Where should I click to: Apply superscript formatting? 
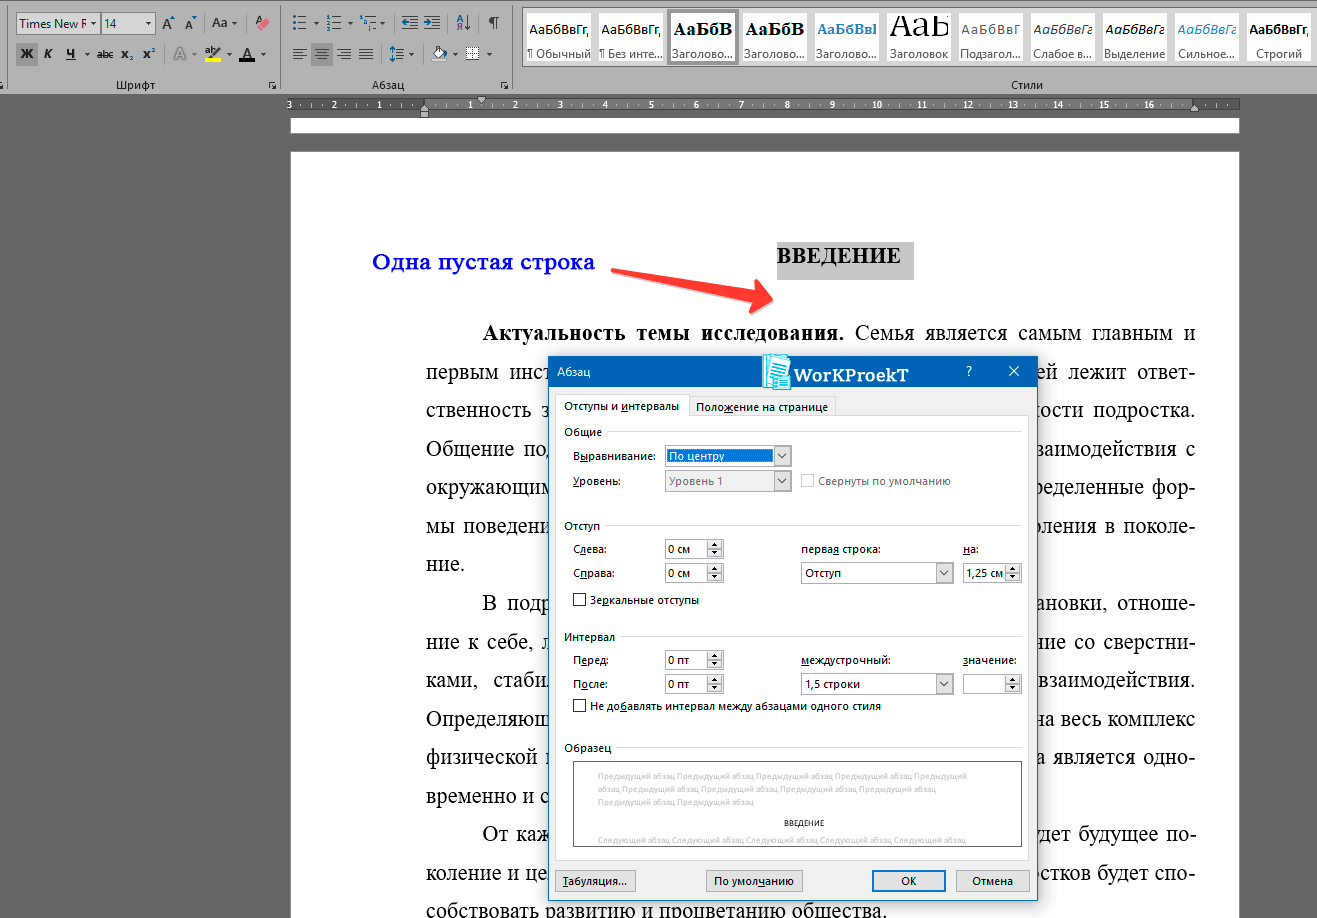[149, 54]
